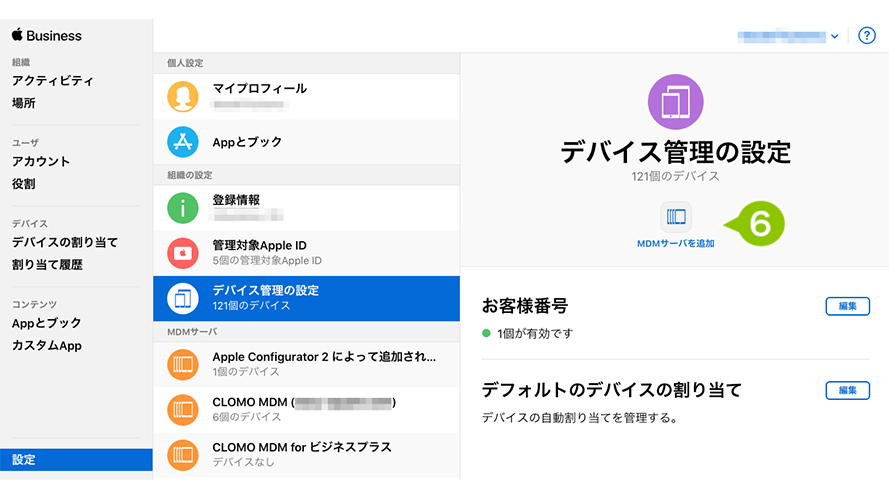Click the Apple Business logo
Screen dimensions: 889x500
(x=46, y=35)
